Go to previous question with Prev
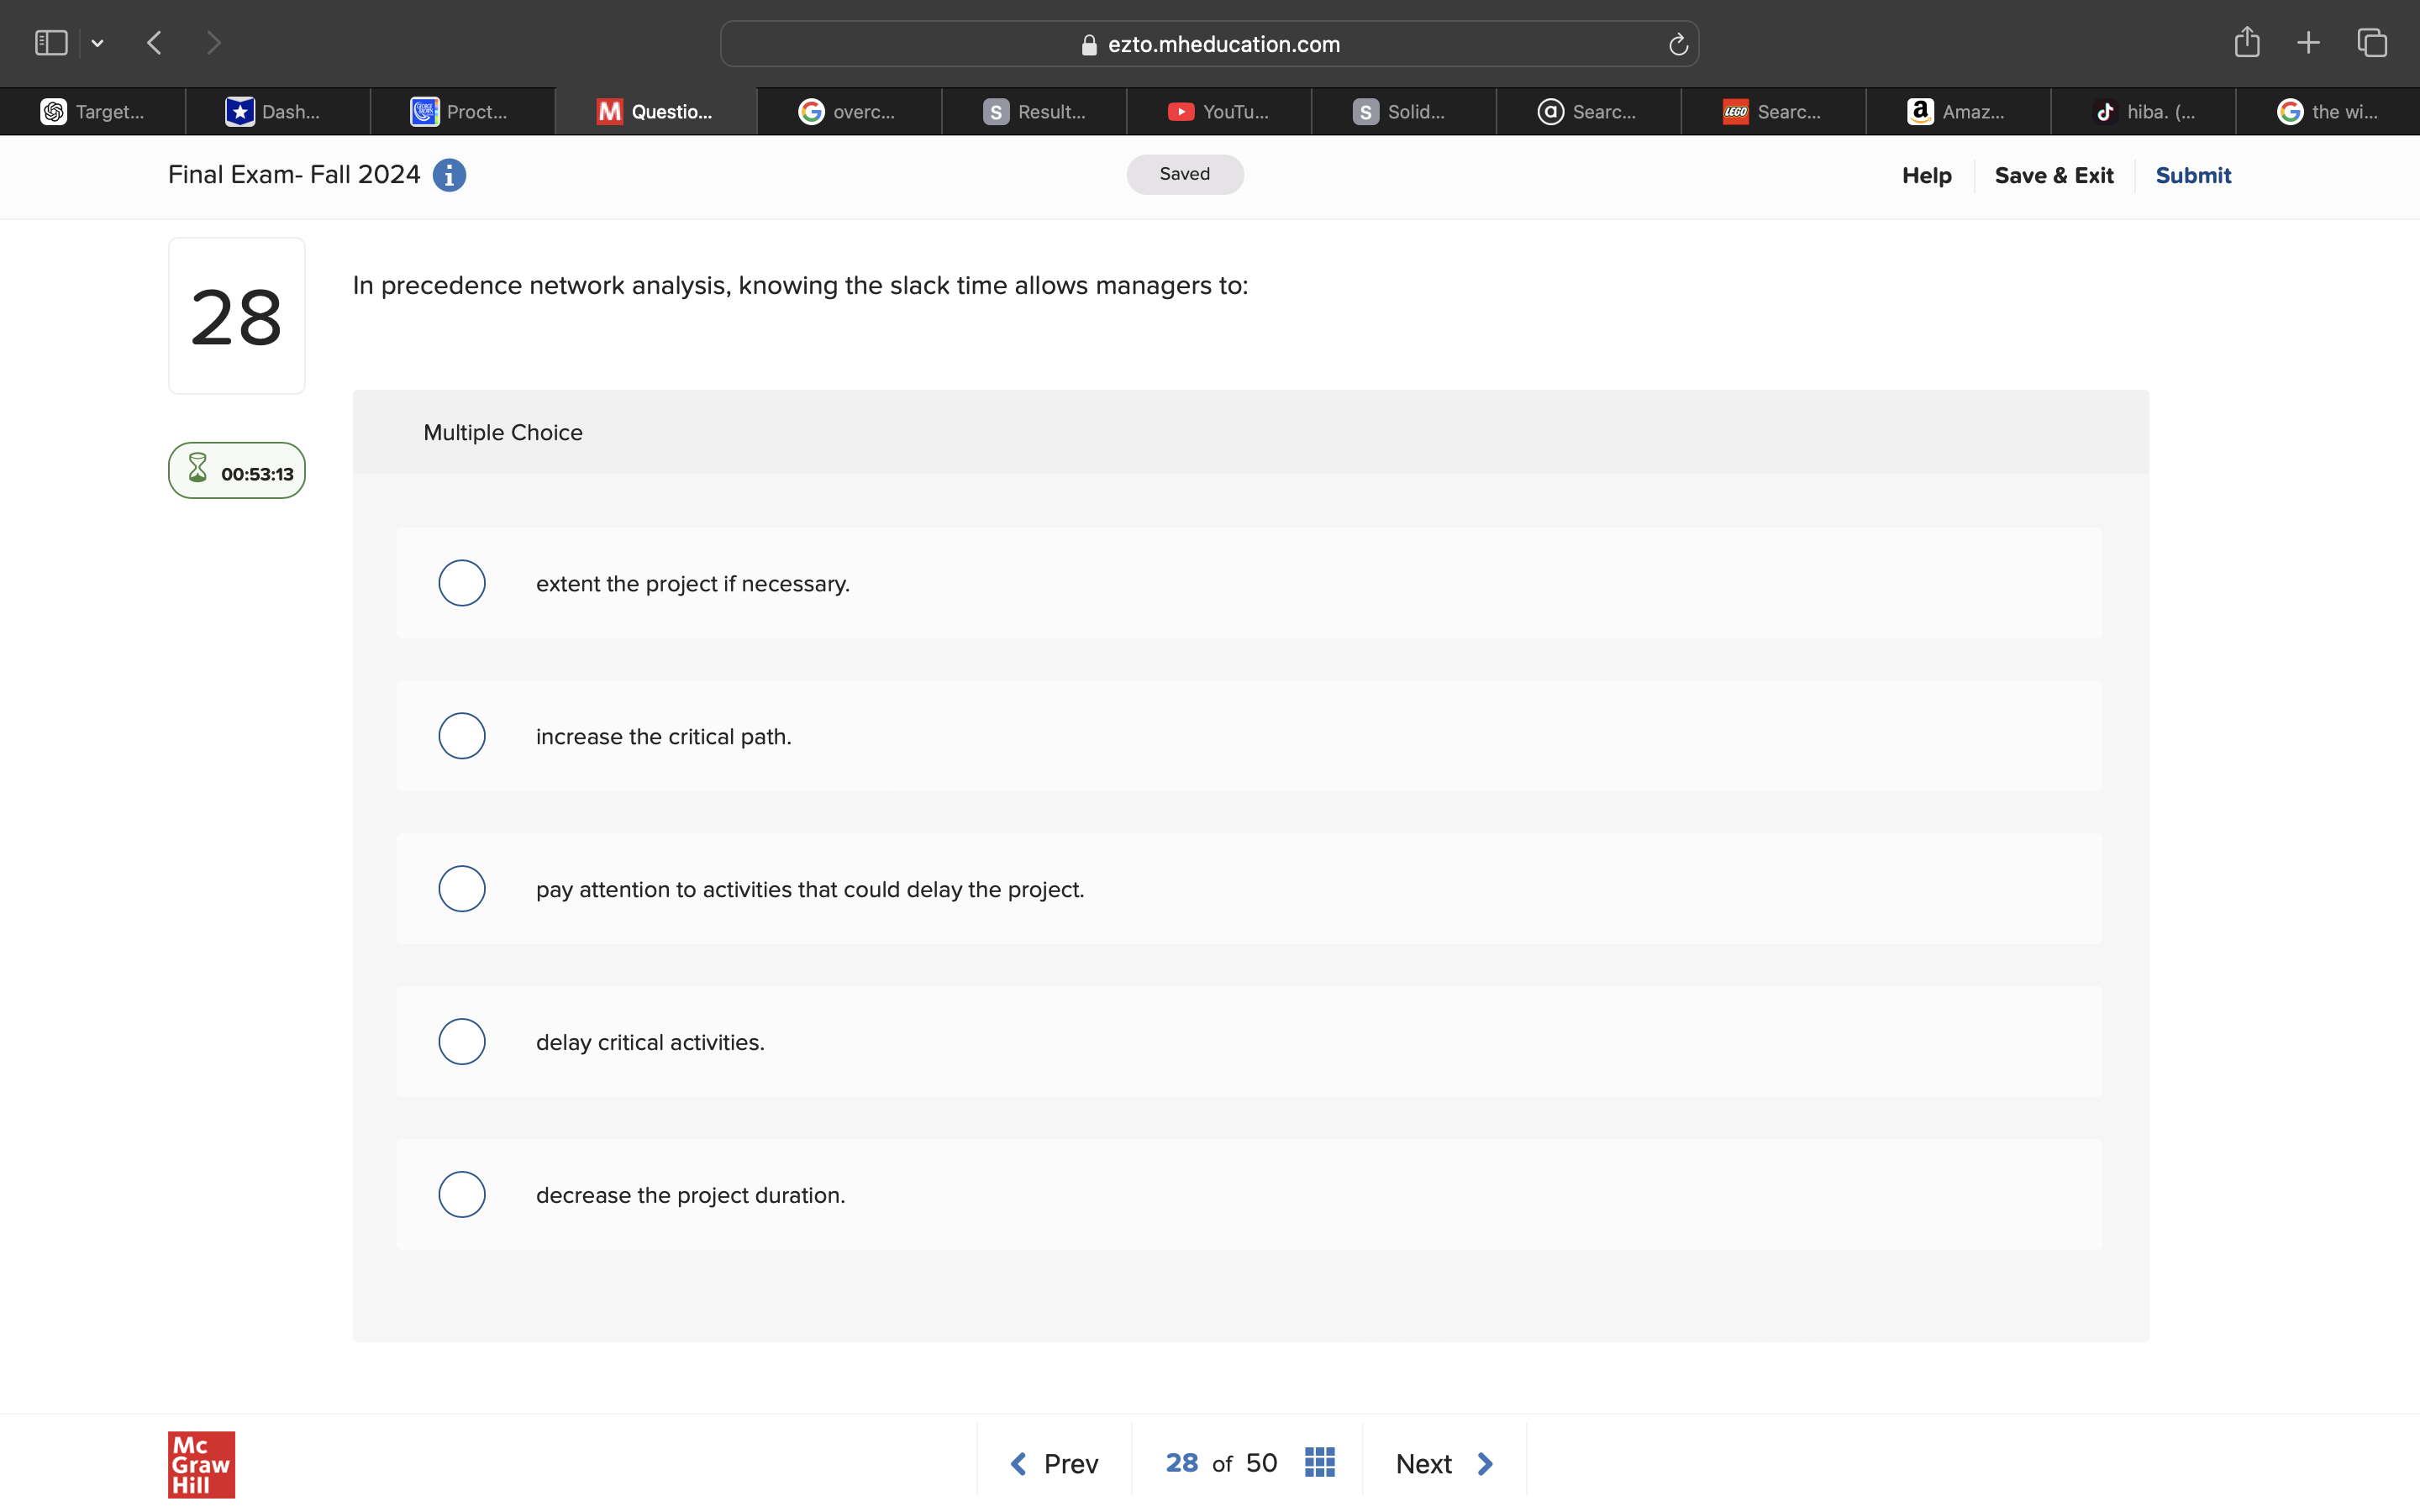This screenshot has height=1512, width=2420. pyautogui.click(x=1054, y=1464)
